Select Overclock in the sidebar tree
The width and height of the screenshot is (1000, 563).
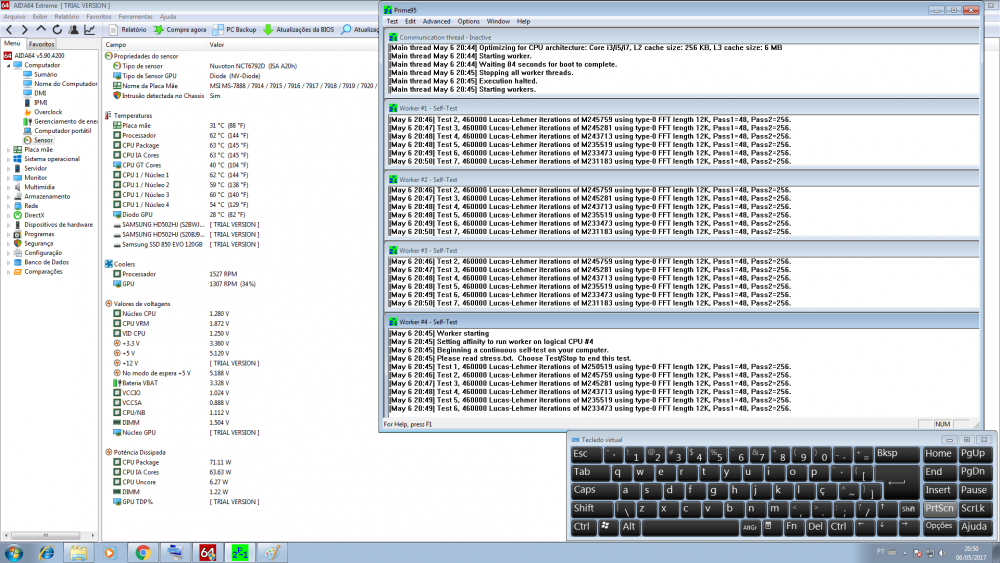[47, 112]
